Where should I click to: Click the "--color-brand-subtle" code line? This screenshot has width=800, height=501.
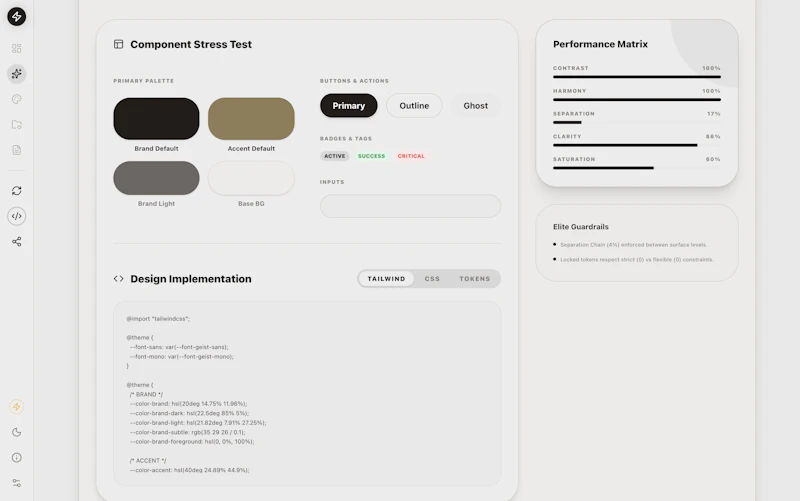(187, 432)
